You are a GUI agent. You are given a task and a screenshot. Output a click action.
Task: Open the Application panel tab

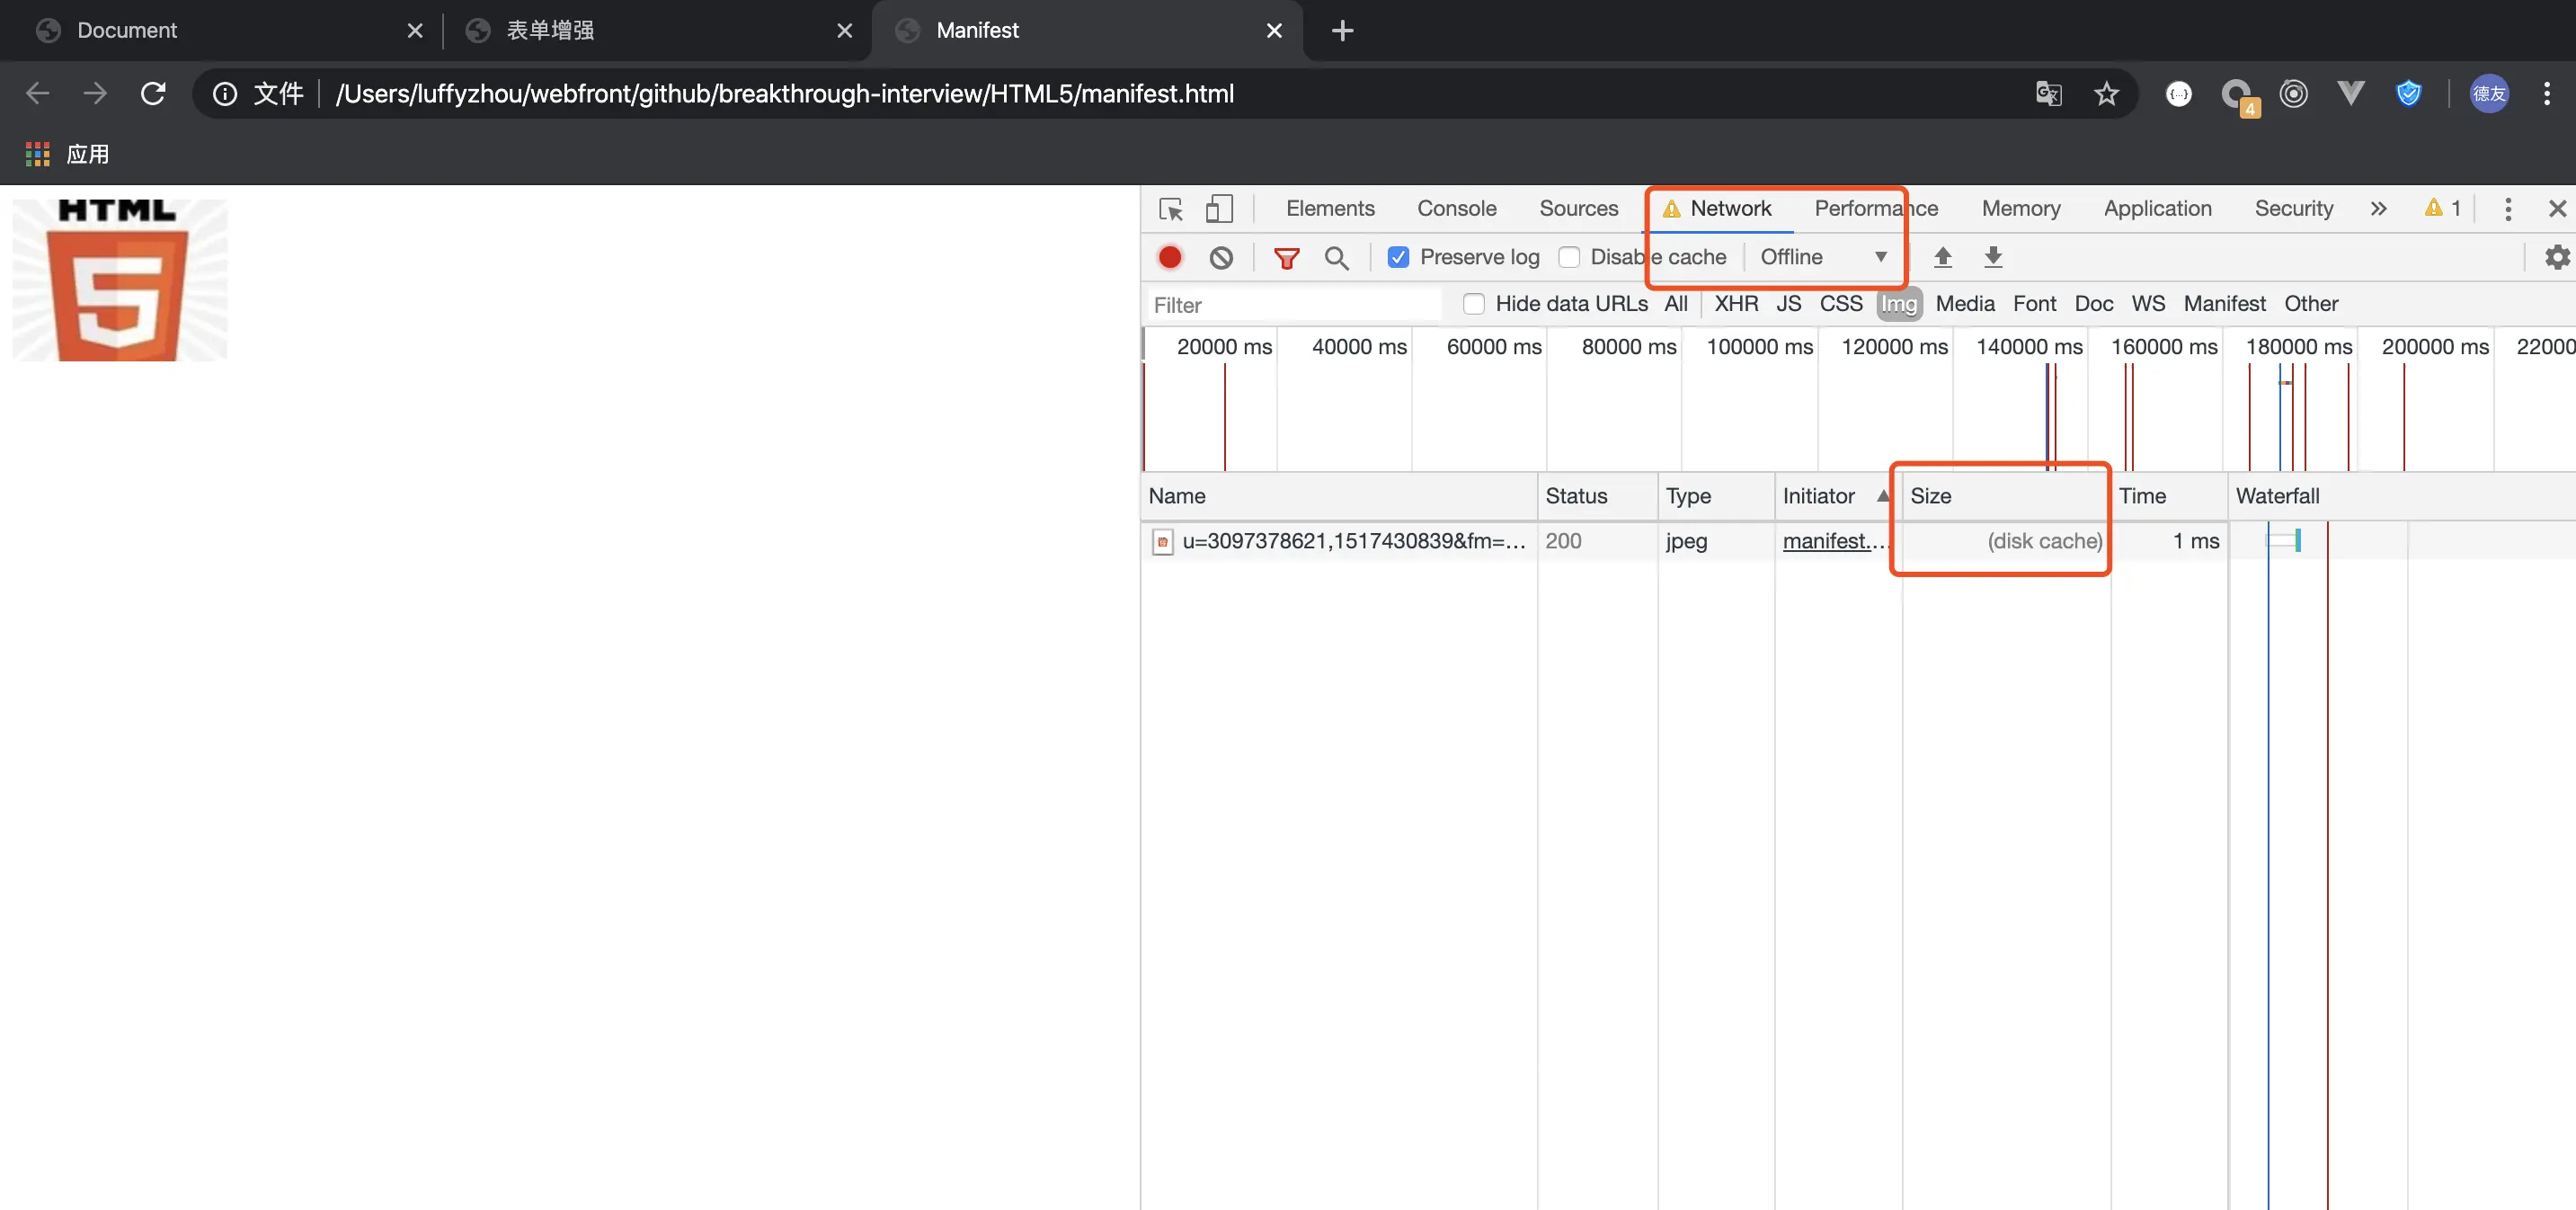tap(2157, 209)
